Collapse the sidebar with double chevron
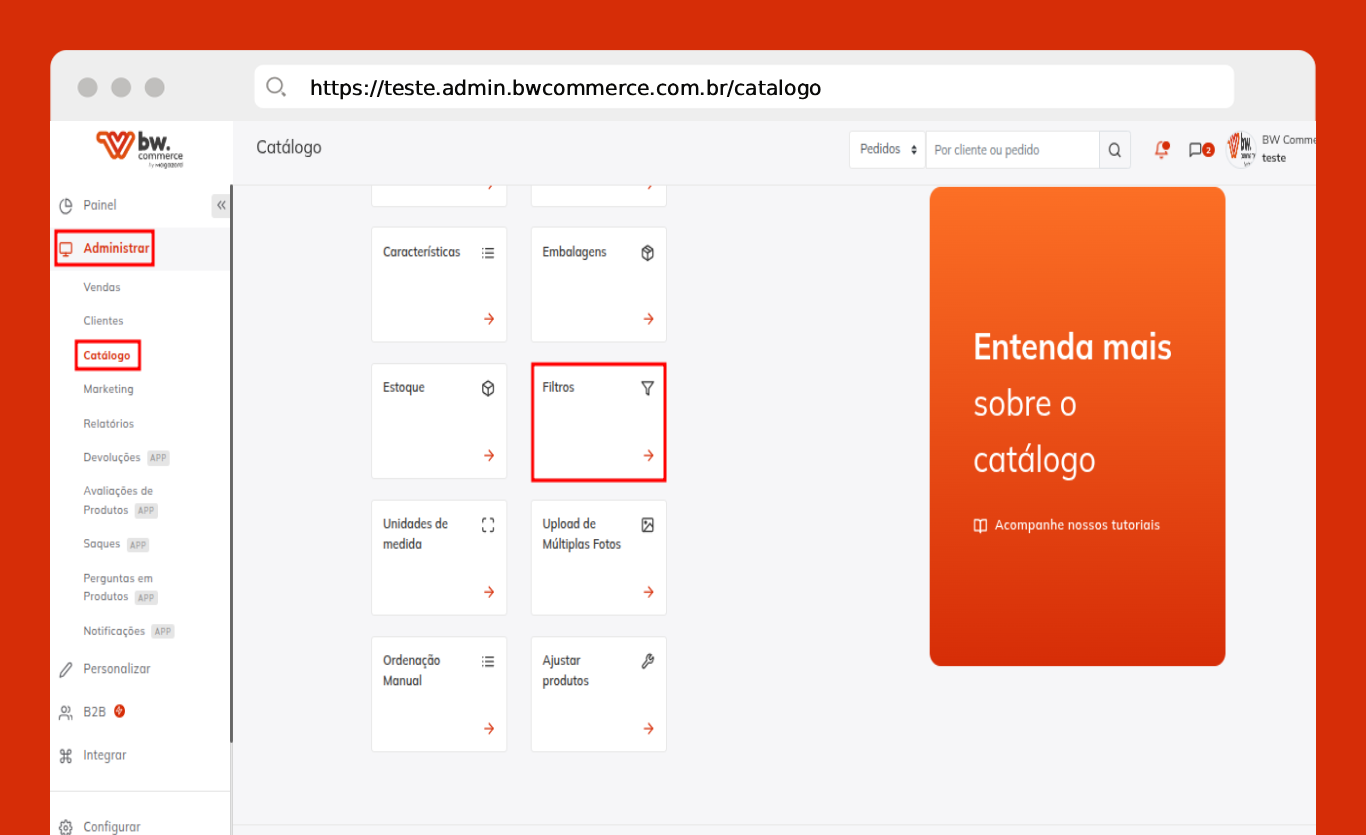1366x835 pixels. click(221, 205)
